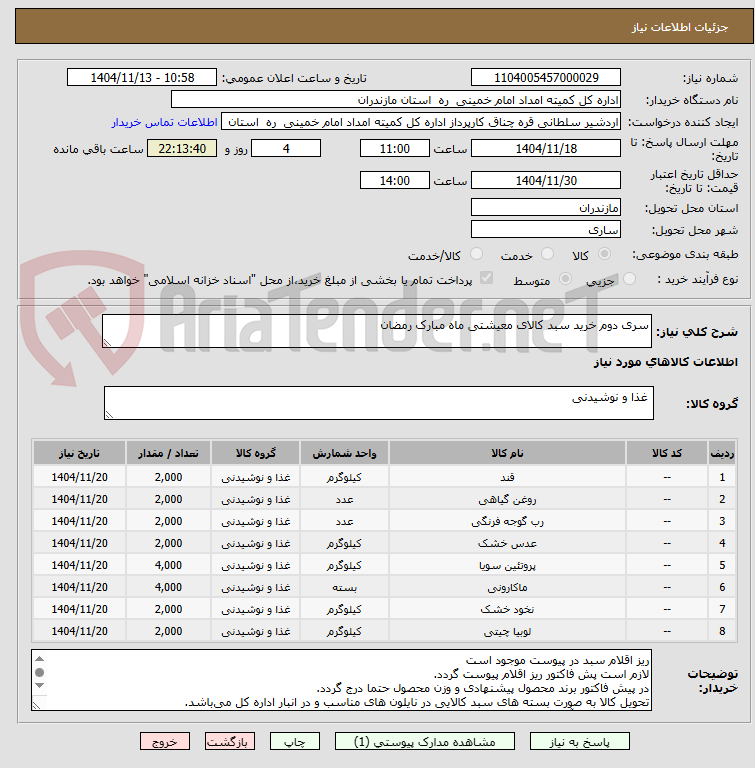This screenshot has width=755, height=768.
Task: Click the general need description textarea
Action: [377, 331]
